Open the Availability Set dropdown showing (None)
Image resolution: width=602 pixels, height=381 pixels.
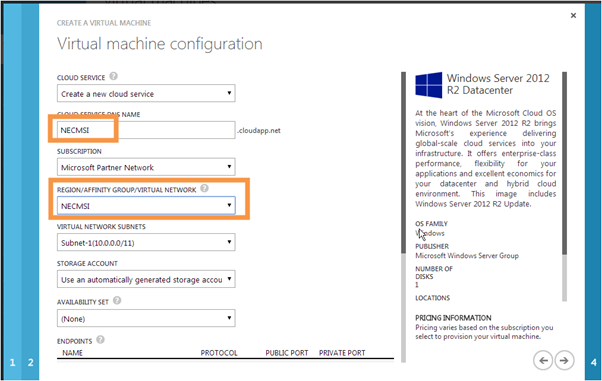click(146, 318)
